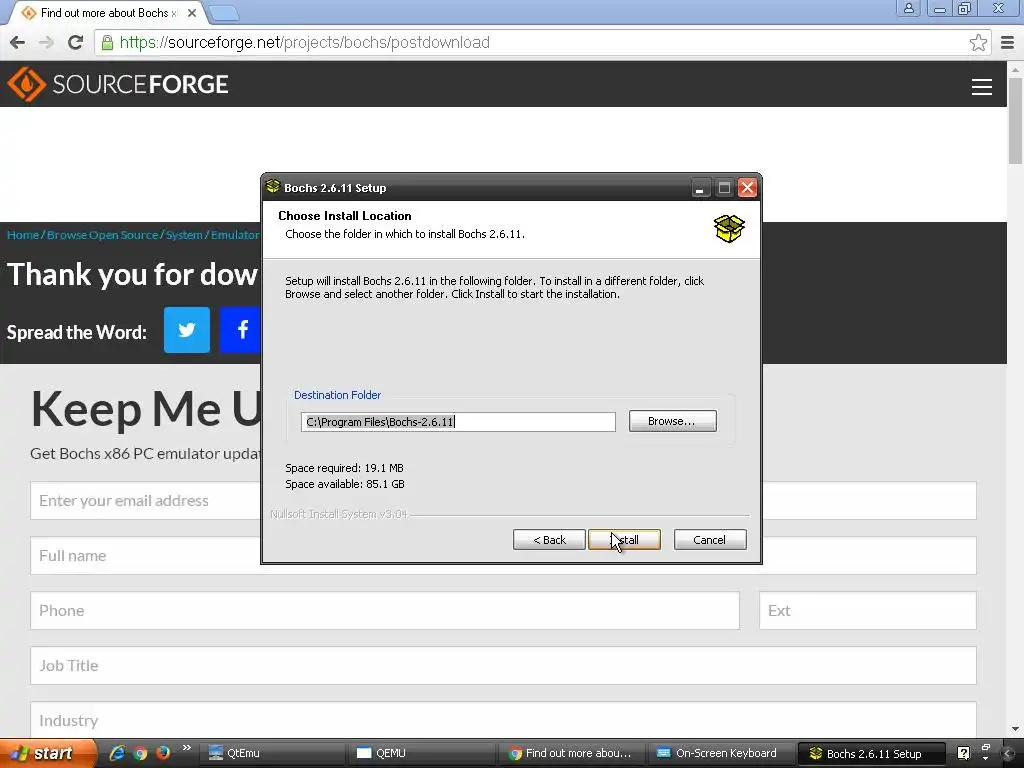This screenshot has height=768, width=1024.
Task: Click the Phone field
Action: [385, 611]
